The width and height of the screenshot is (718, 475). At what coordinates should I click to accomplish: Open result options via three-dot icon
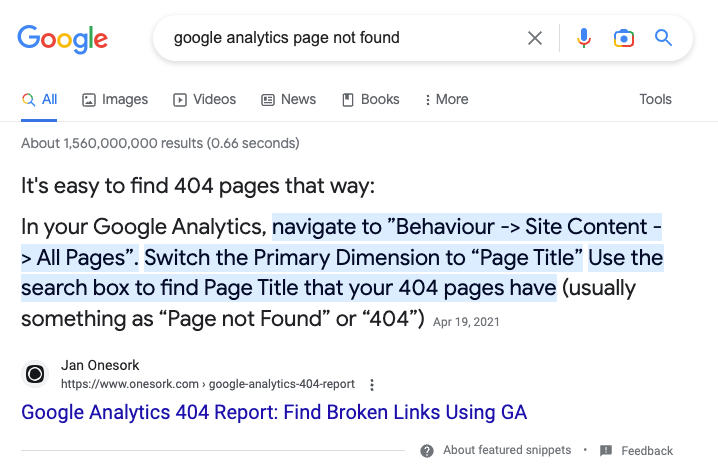click(x=372, y=385)
